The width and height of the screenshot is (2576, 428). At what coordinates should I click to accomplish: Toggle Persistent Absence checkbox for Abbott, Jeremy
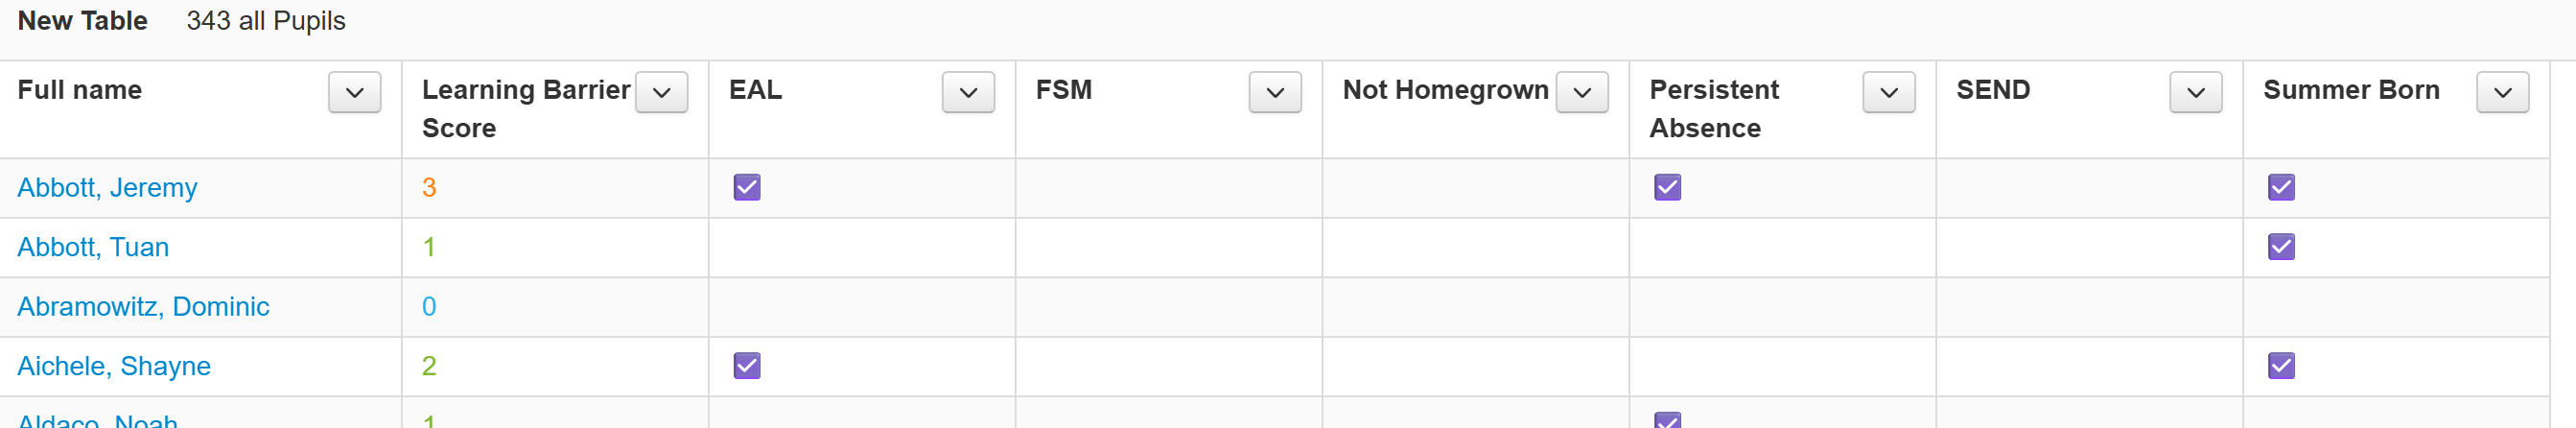pos(1668,187)
